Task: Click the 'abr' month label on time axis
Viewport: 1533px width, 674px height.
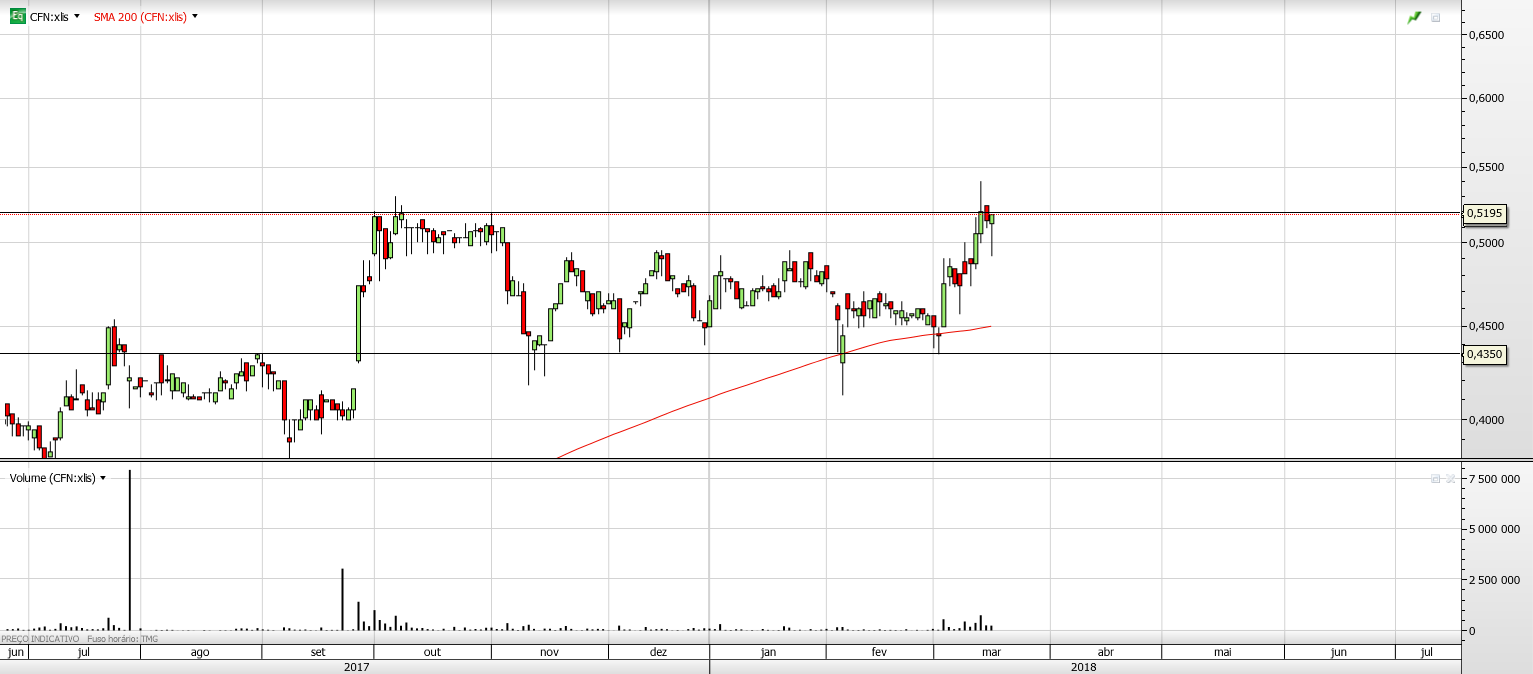Action: (x=1106, y=652)
